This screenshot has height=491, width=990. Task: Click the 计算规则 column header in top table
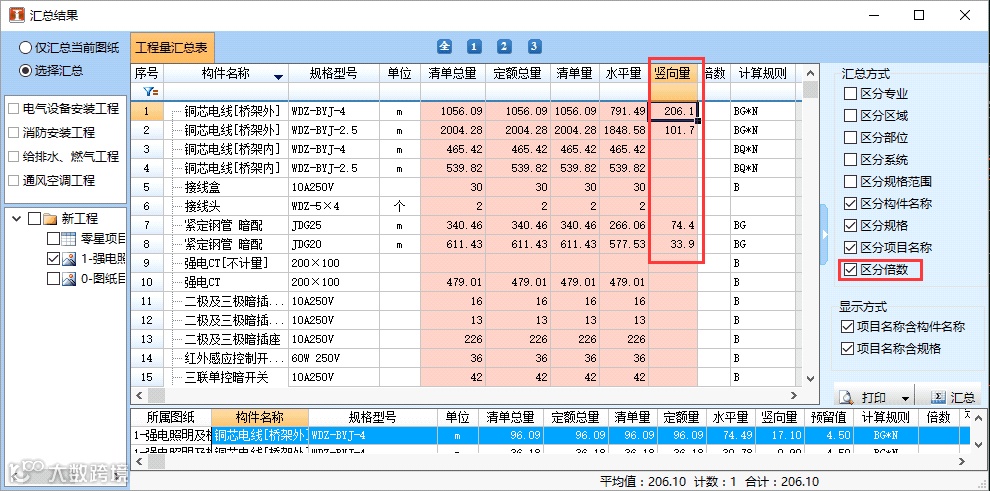763,74
